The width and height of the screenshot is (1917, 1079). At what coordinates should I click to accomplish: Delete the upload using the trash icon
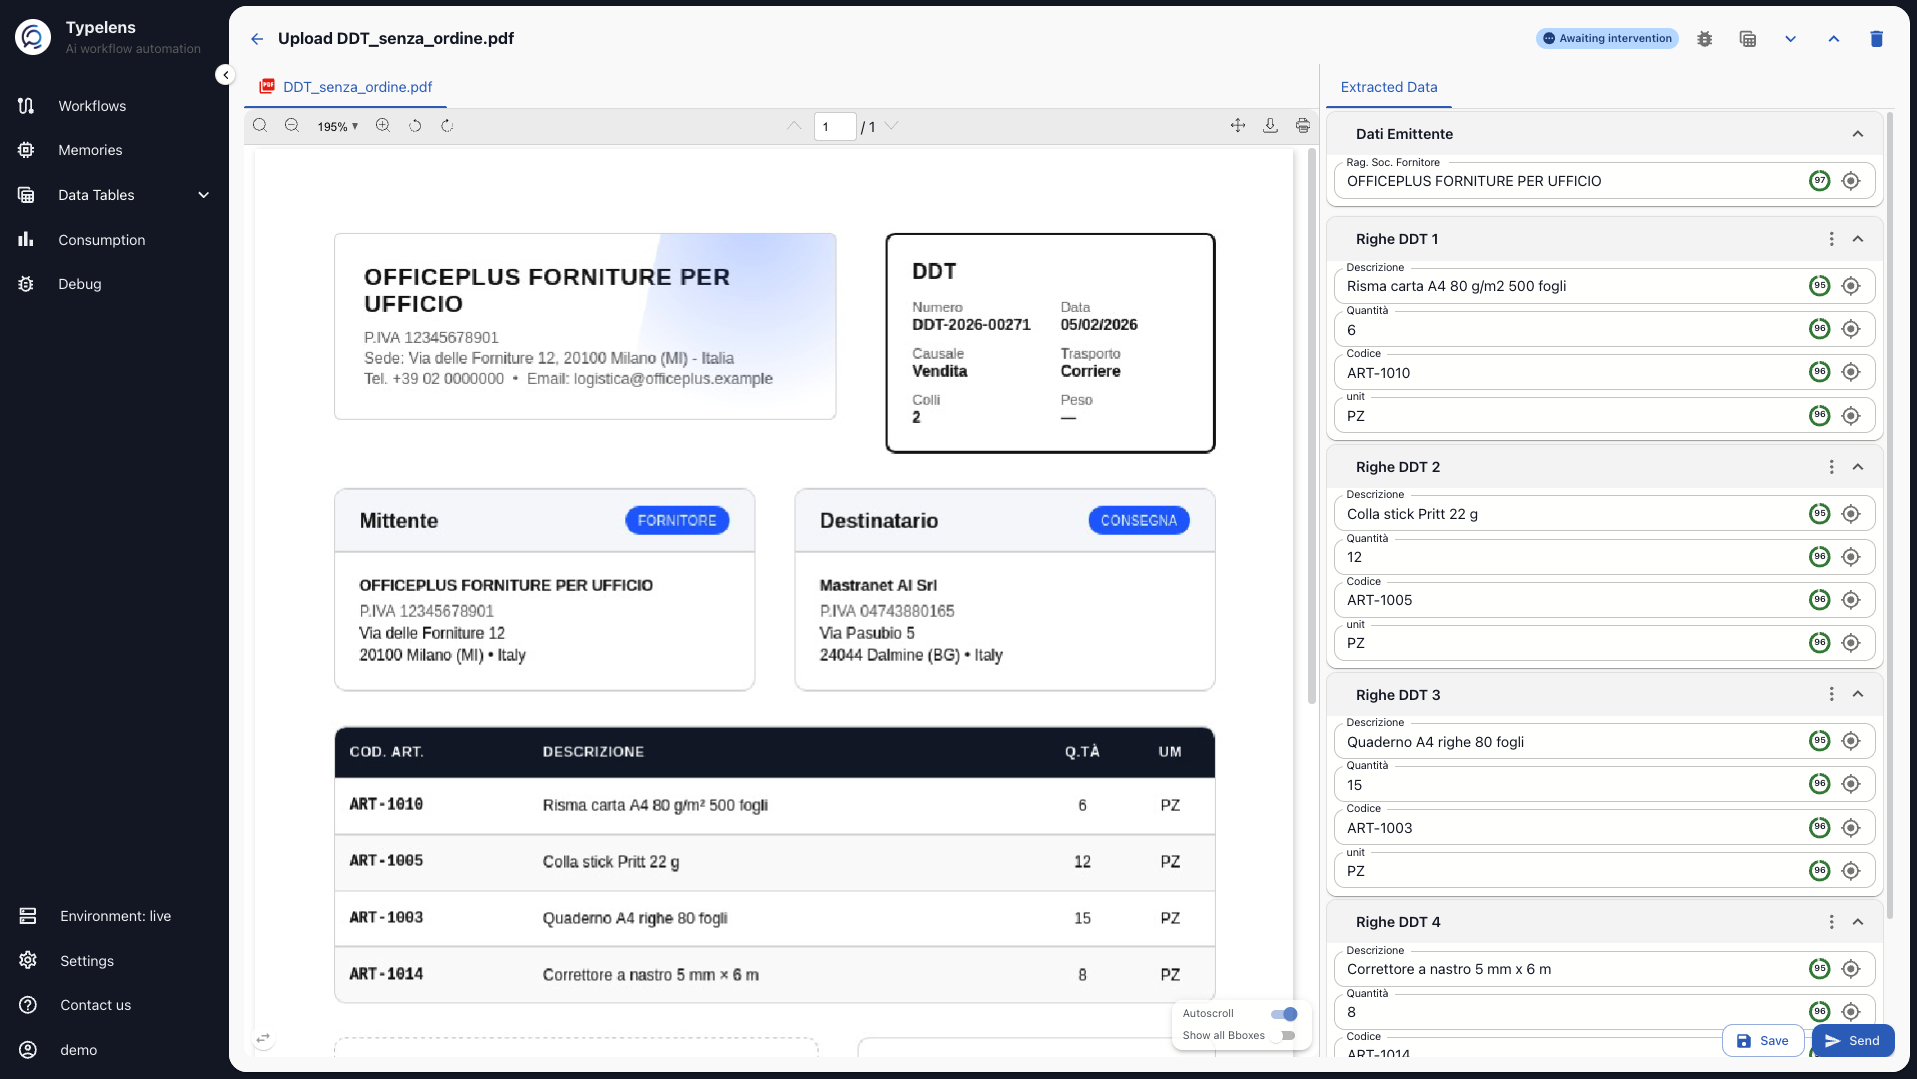point(1877,38)
